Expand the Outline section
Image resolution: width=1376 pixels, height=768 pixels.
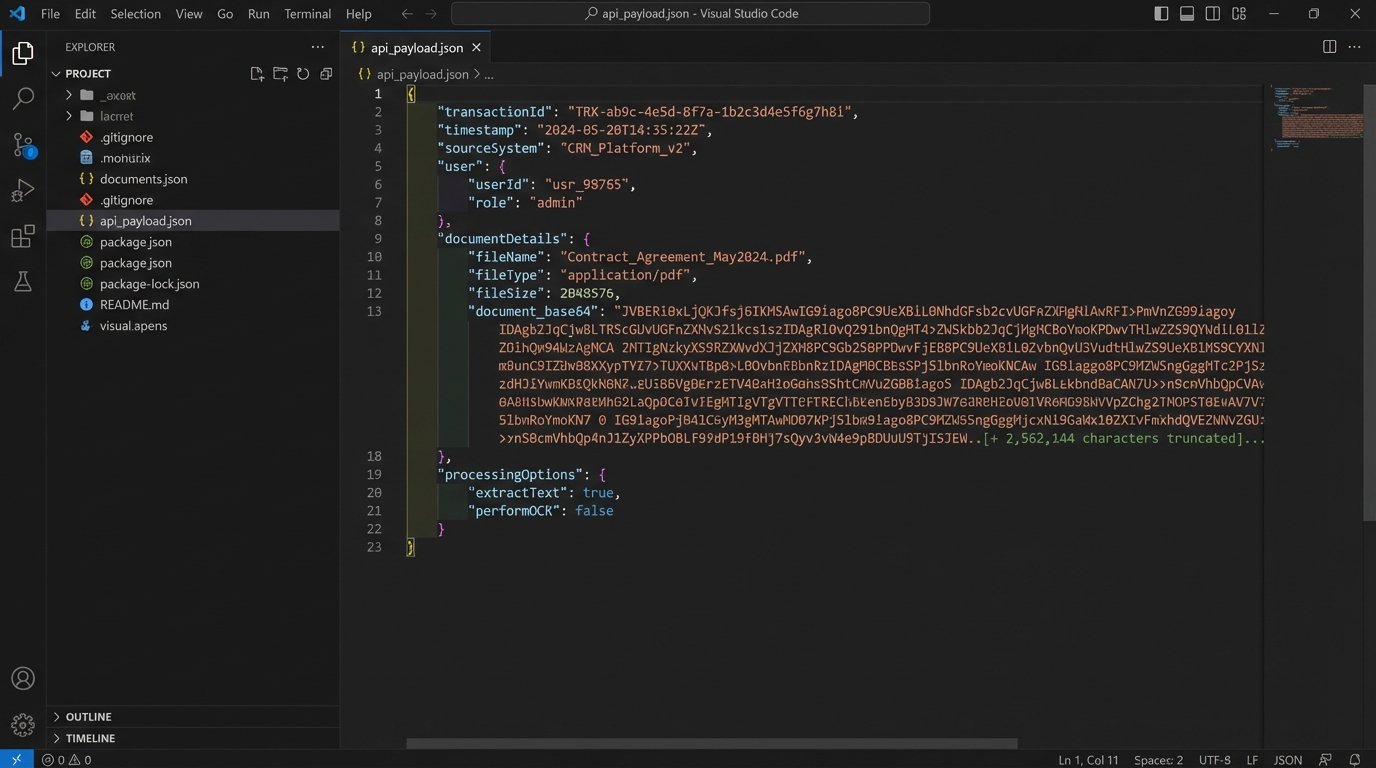pyautogui.click(x=88, y=716)
